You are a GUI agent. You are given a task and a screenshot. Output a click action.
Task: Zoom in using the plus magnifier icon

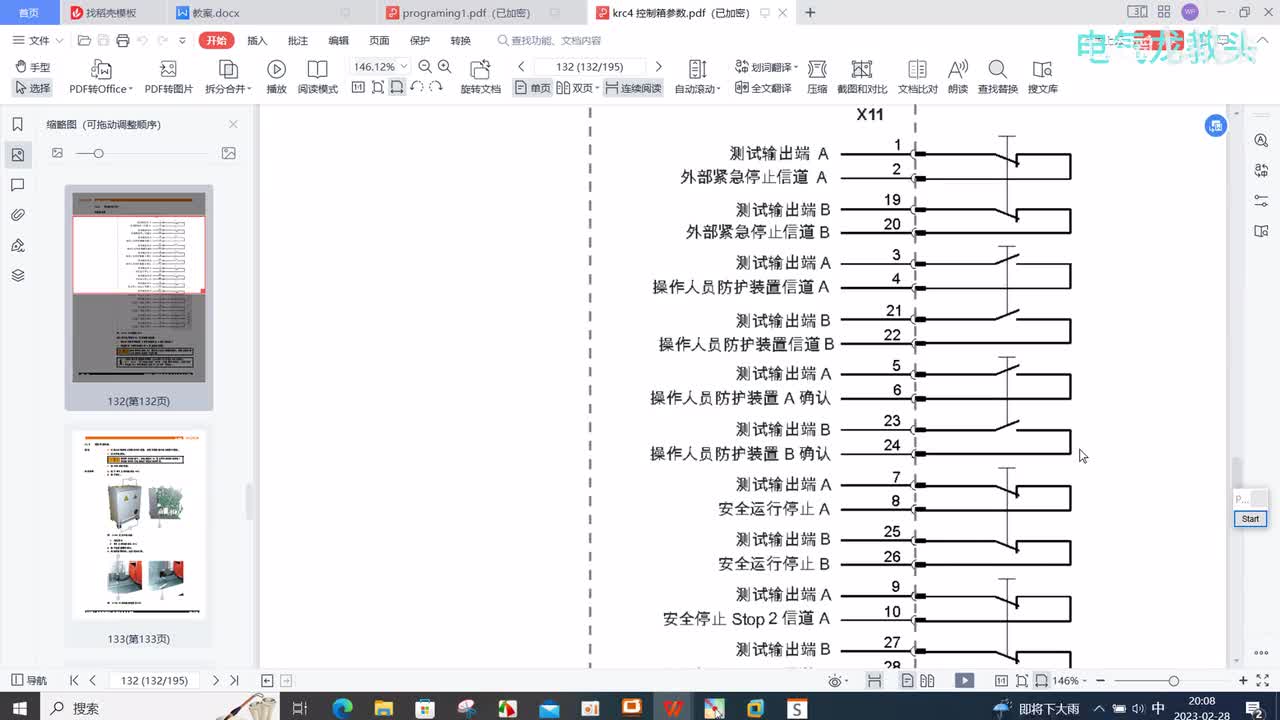click(x=445, y=67)
